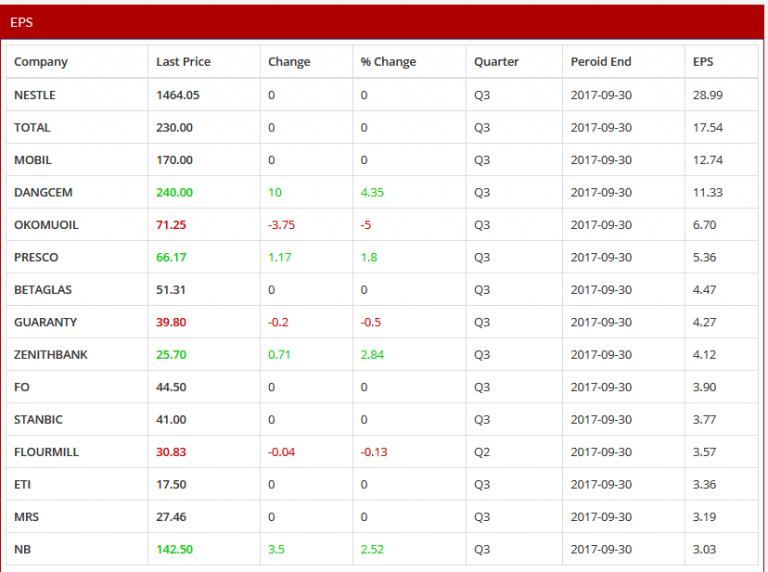The width and height of the screenshot is (768, 572).
Task: Select the ETI company cell
Action: pos(22,484)
